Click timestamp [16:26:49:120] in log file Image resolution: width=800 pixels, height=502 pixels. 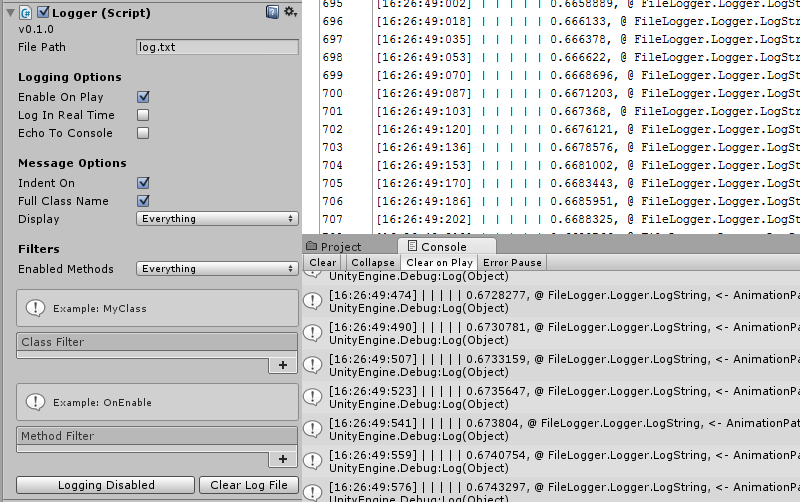pos(424,130)
